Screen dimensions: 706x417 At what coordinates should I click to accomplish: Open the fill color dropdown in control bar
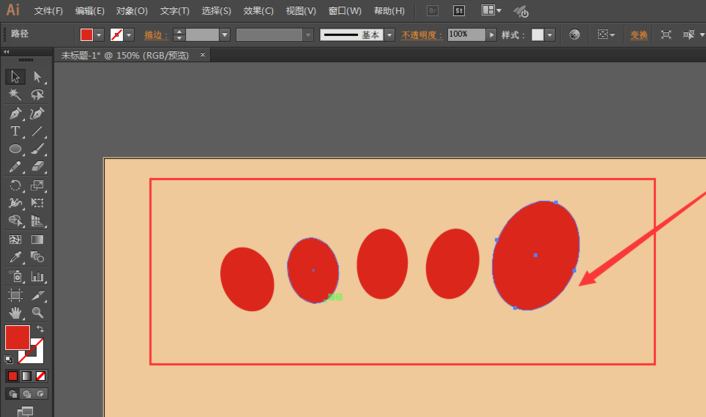pos(100,34)
